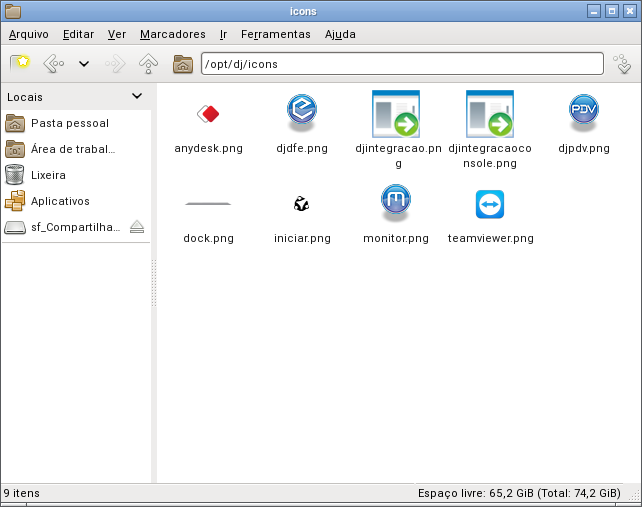Select Pasta pessoal in the sidebar
Viewport: 642px width, 507px height.
(x=76, y=123)
